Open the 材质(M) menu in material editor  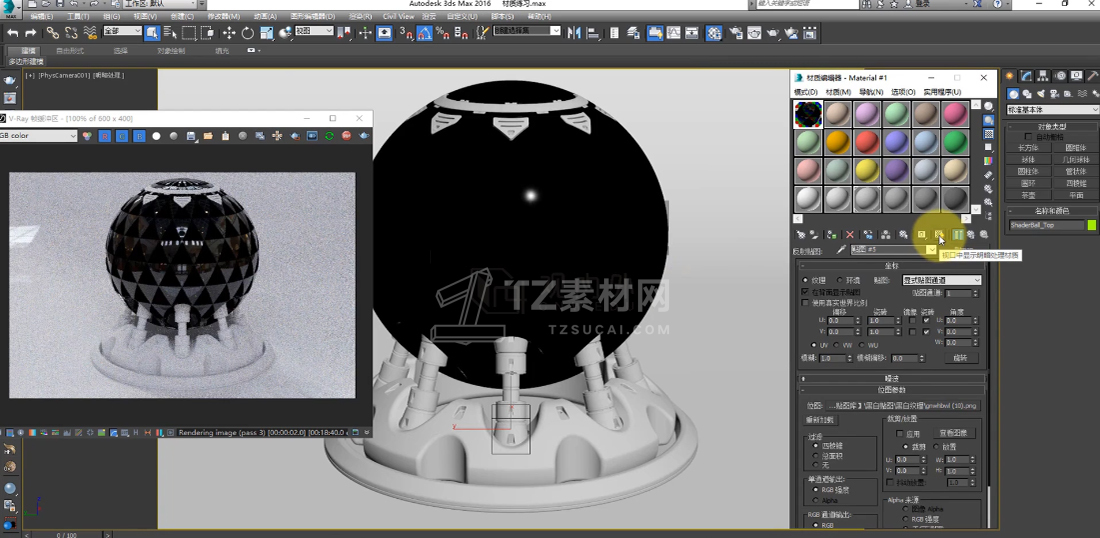pyautogui.click(x=838, y=92)
